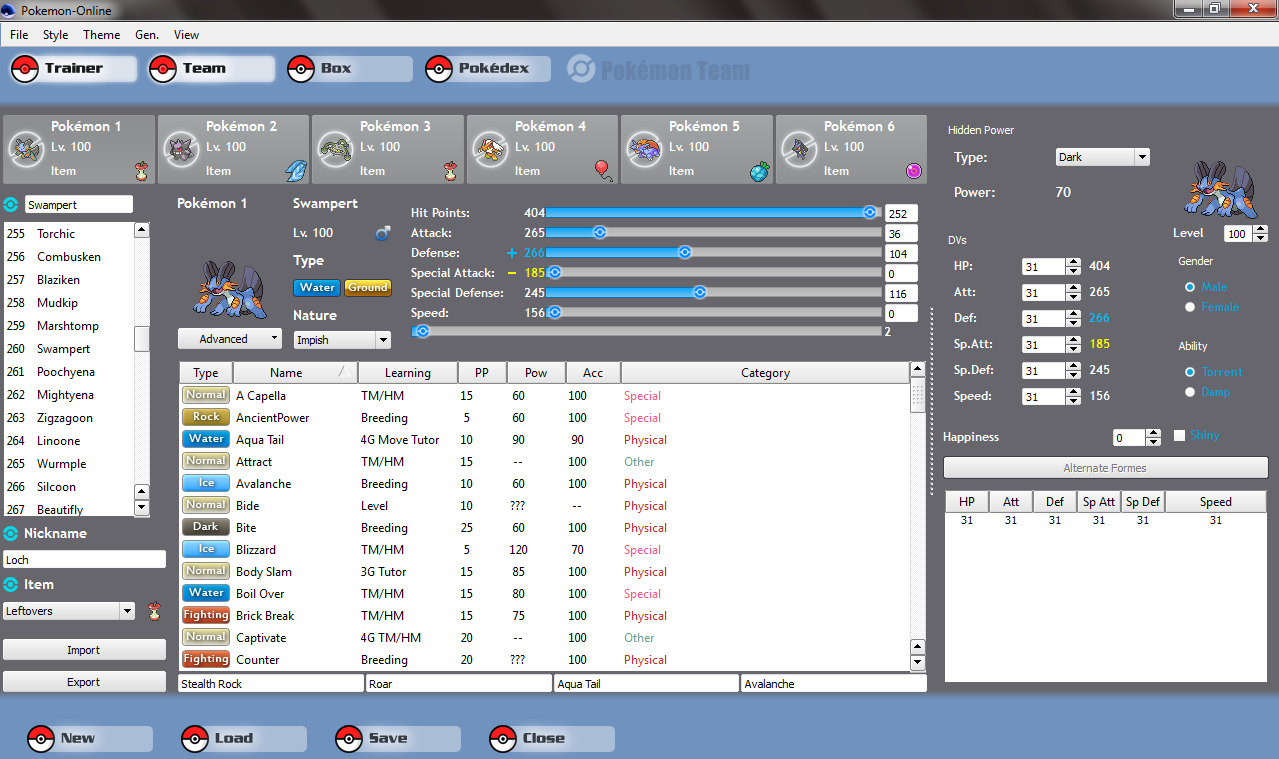This screenshot has height=759, width=1279.
Task: Open the Gen. menu
Action: click(x=147, y=34)
